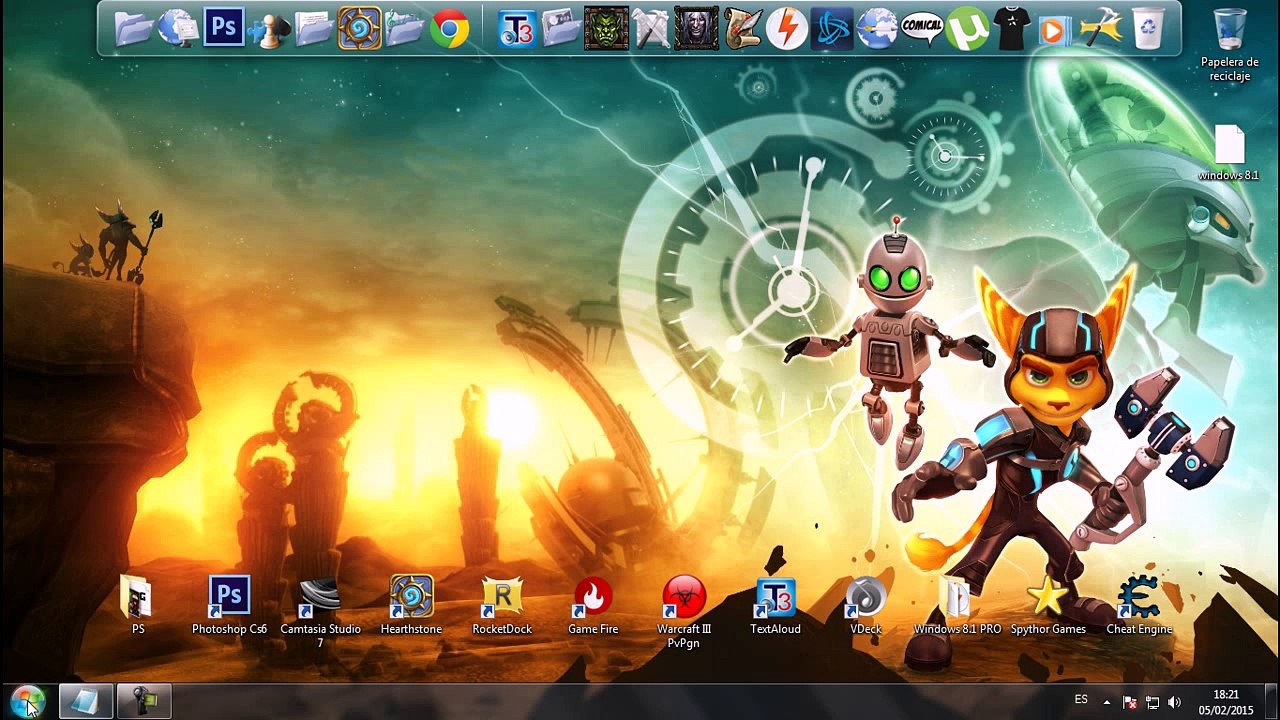Switch to the Camtasia recorder taskbar button
The width and height of the screenshot is (1280, 720).
[143, 701]
